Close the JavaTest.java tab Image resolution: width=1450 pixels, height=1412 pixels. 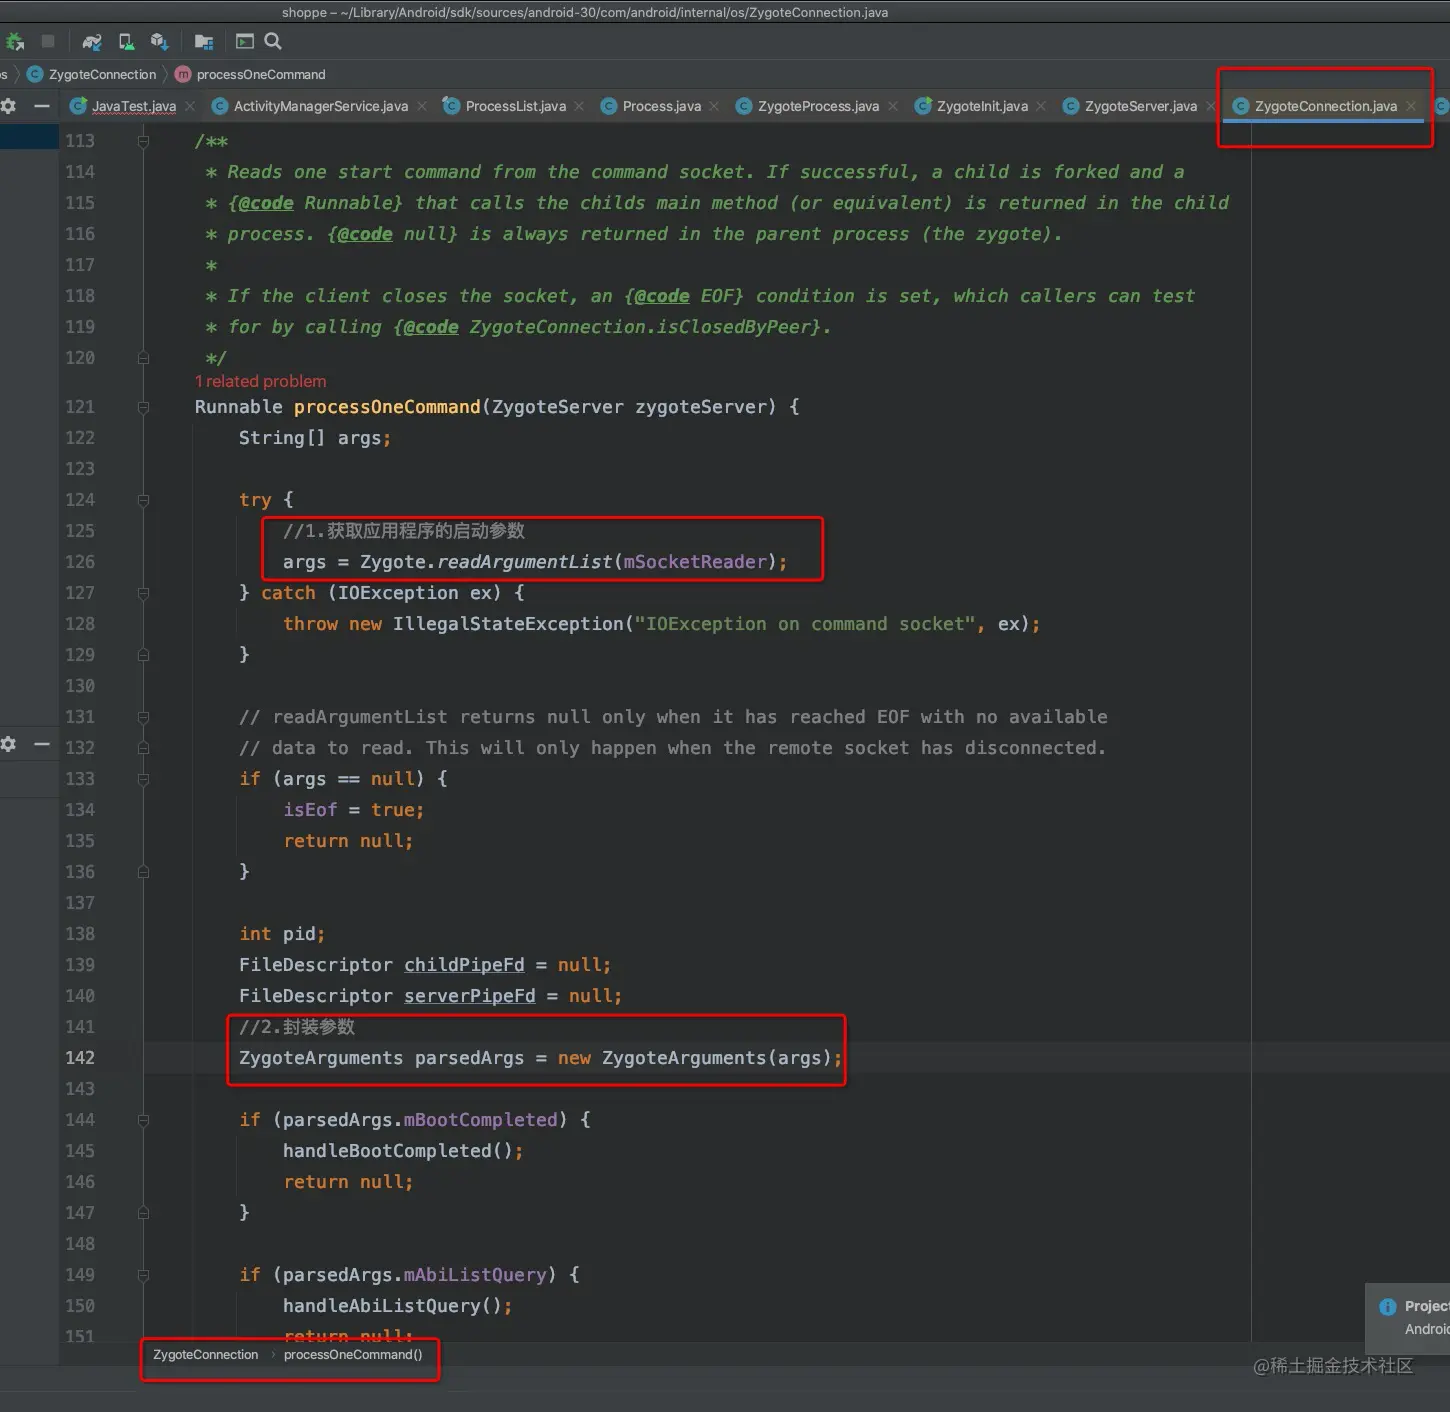tap(190, 106)
